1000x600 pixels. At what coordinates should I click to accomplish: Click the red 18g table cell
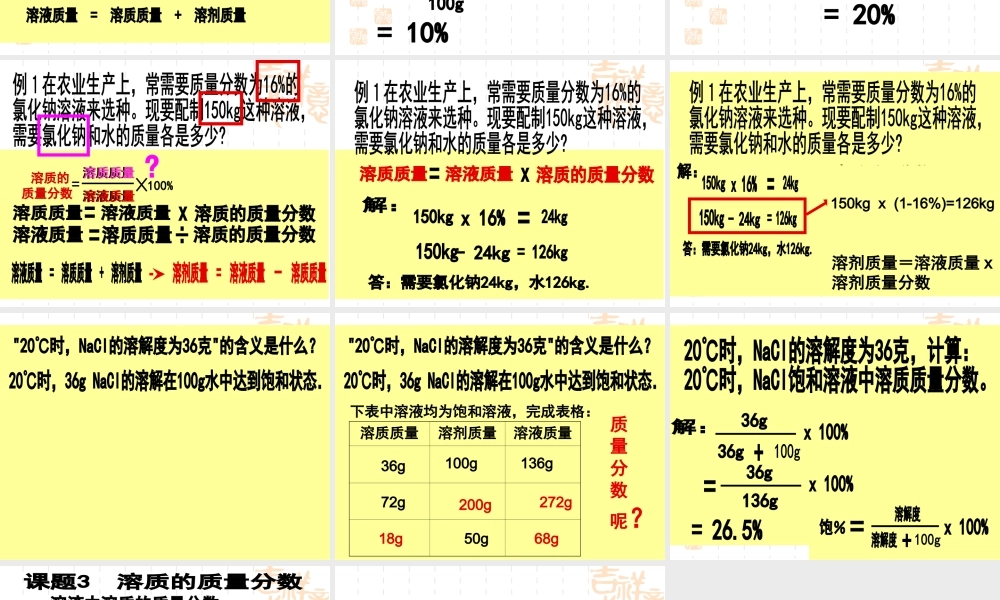(x=391, y=539)
